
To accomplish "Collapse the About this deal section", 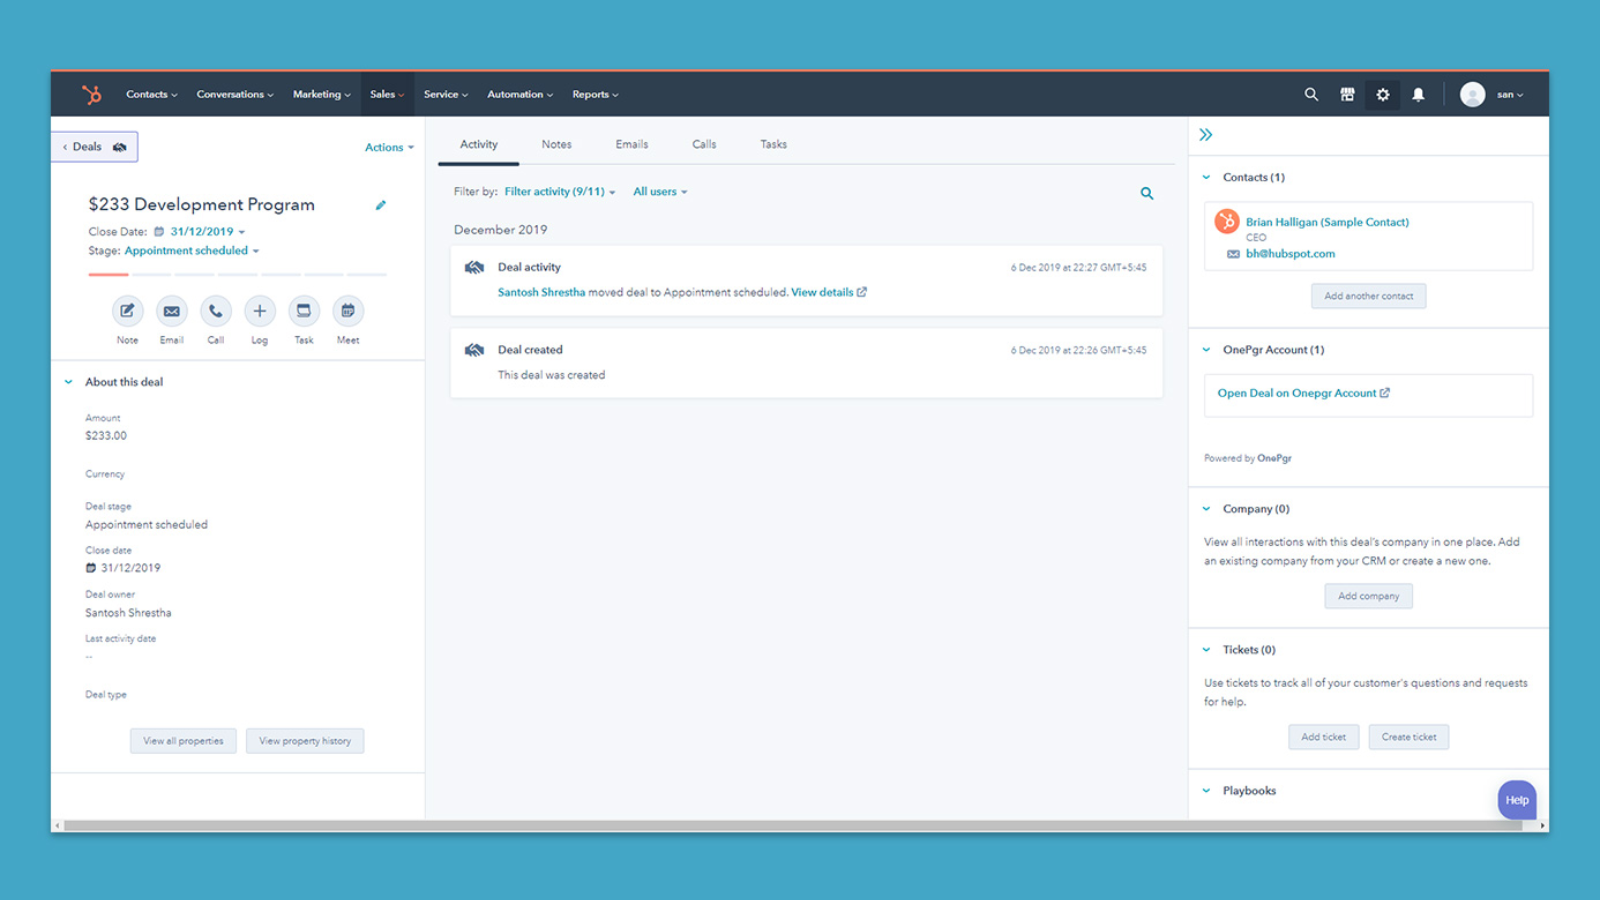I will click(68, 381).
